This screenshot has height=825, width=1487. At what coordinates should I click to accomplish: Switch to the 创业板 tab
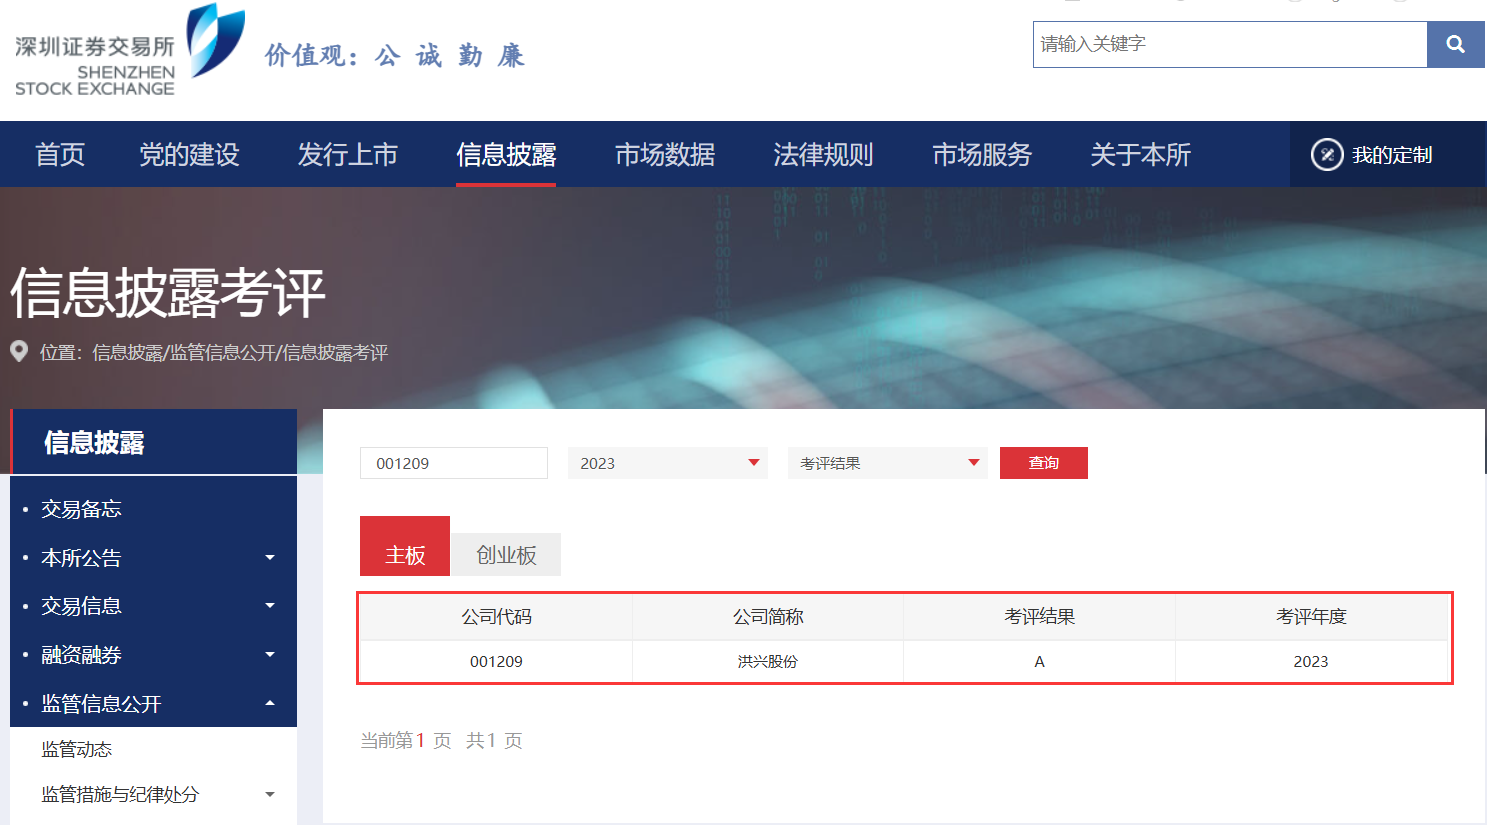(x=506, y=555)
